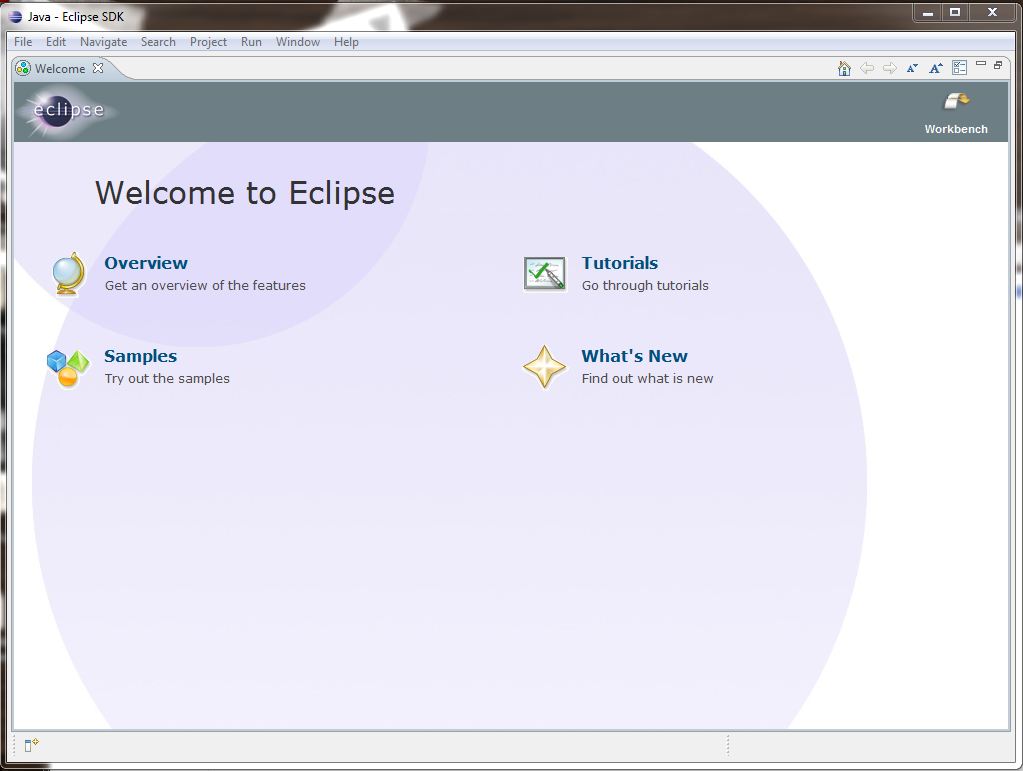Click the 'Java - Eclipse SDK' window title
Screen dimensions: 1023x771
76,17
